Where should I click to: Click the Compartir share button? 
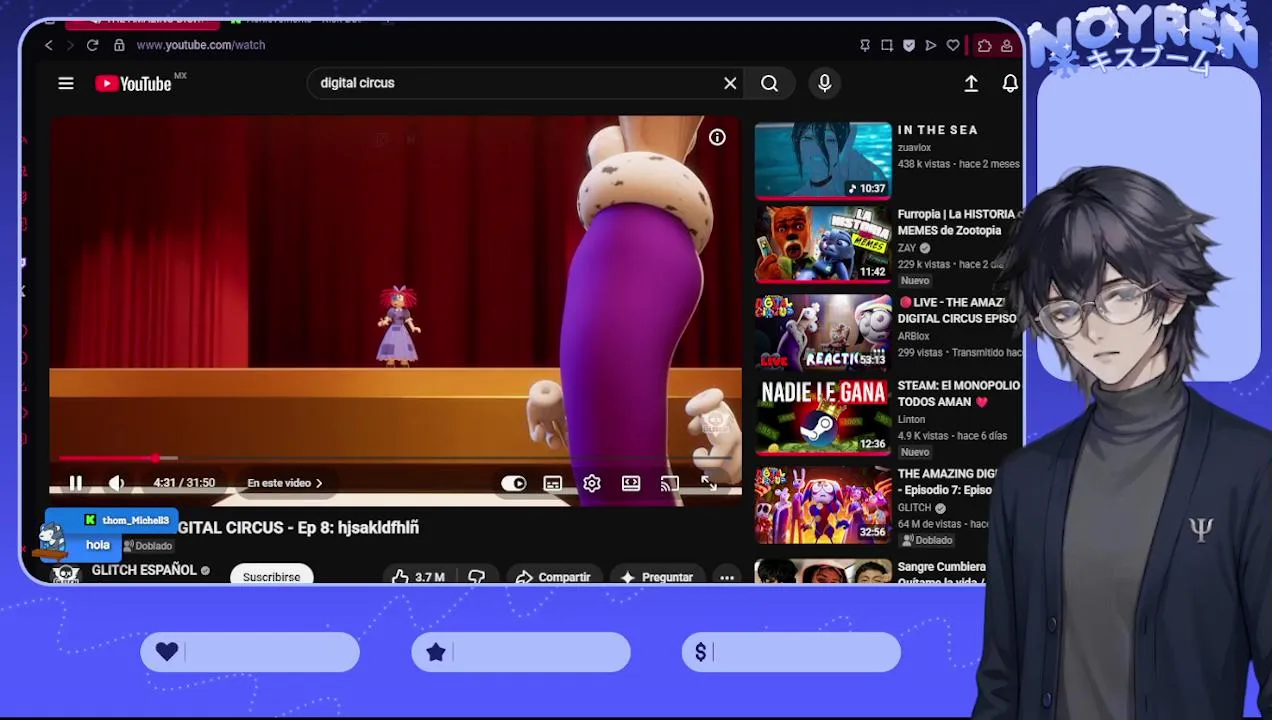point(553,577)
